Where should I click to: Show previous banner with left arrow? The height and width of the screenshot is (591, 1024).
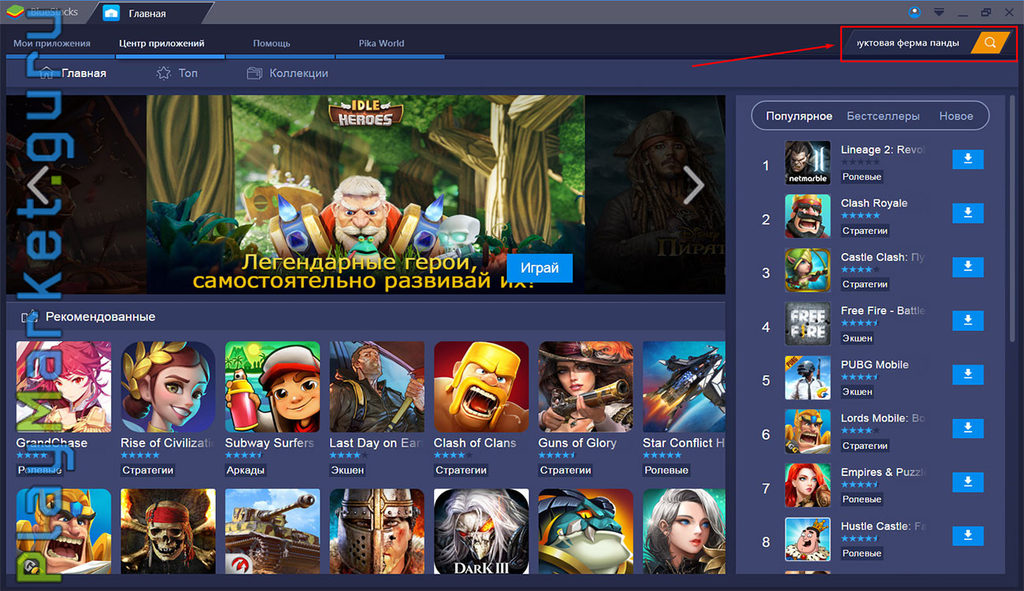click(x=39, y=185)
